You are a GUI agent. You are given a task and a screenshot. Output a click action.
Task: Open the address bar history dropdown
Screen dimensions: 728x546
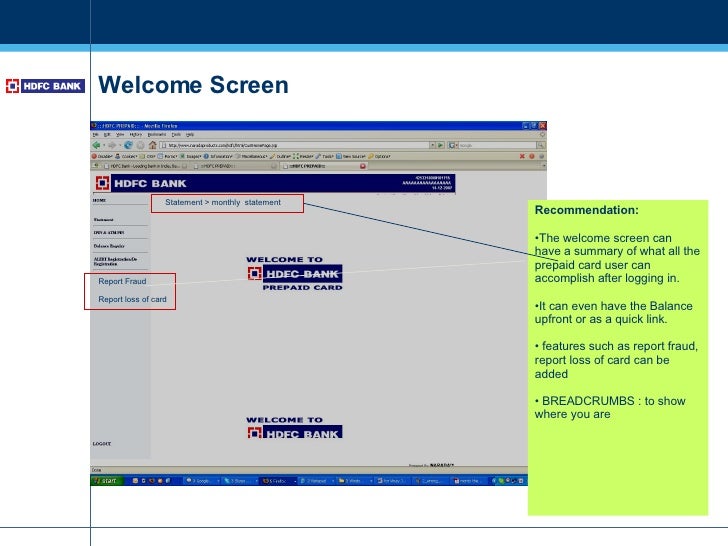[x=432, y=145]
